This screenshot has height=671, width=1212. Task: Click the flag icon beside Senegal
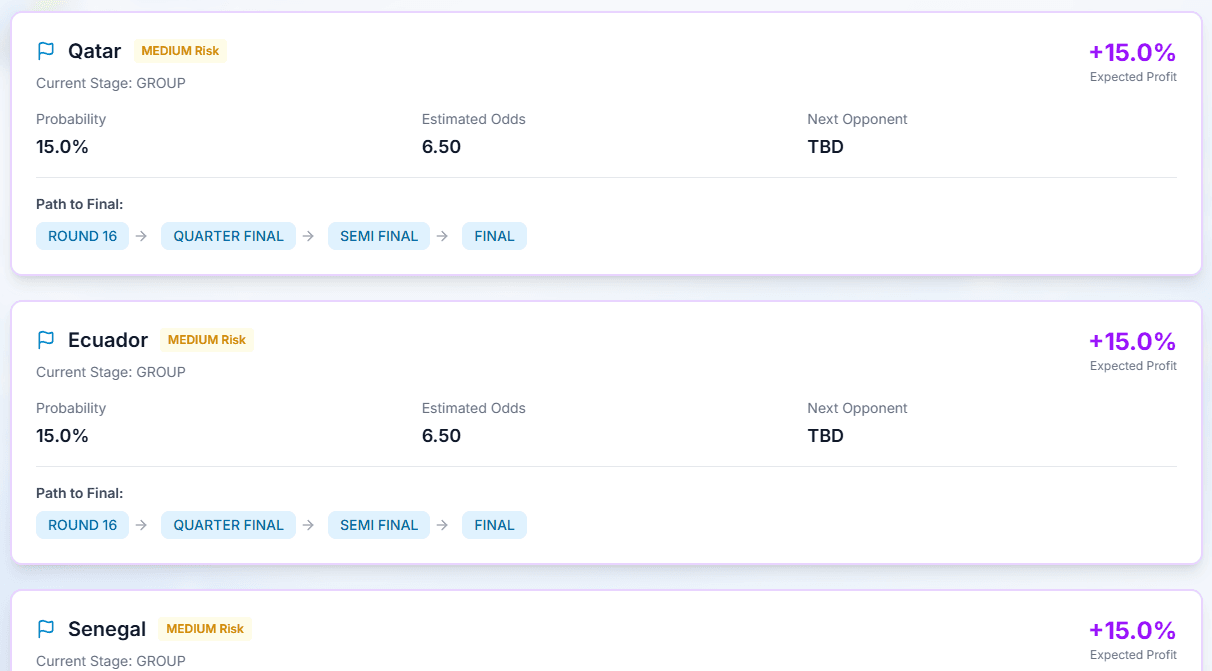pos(45,629)
